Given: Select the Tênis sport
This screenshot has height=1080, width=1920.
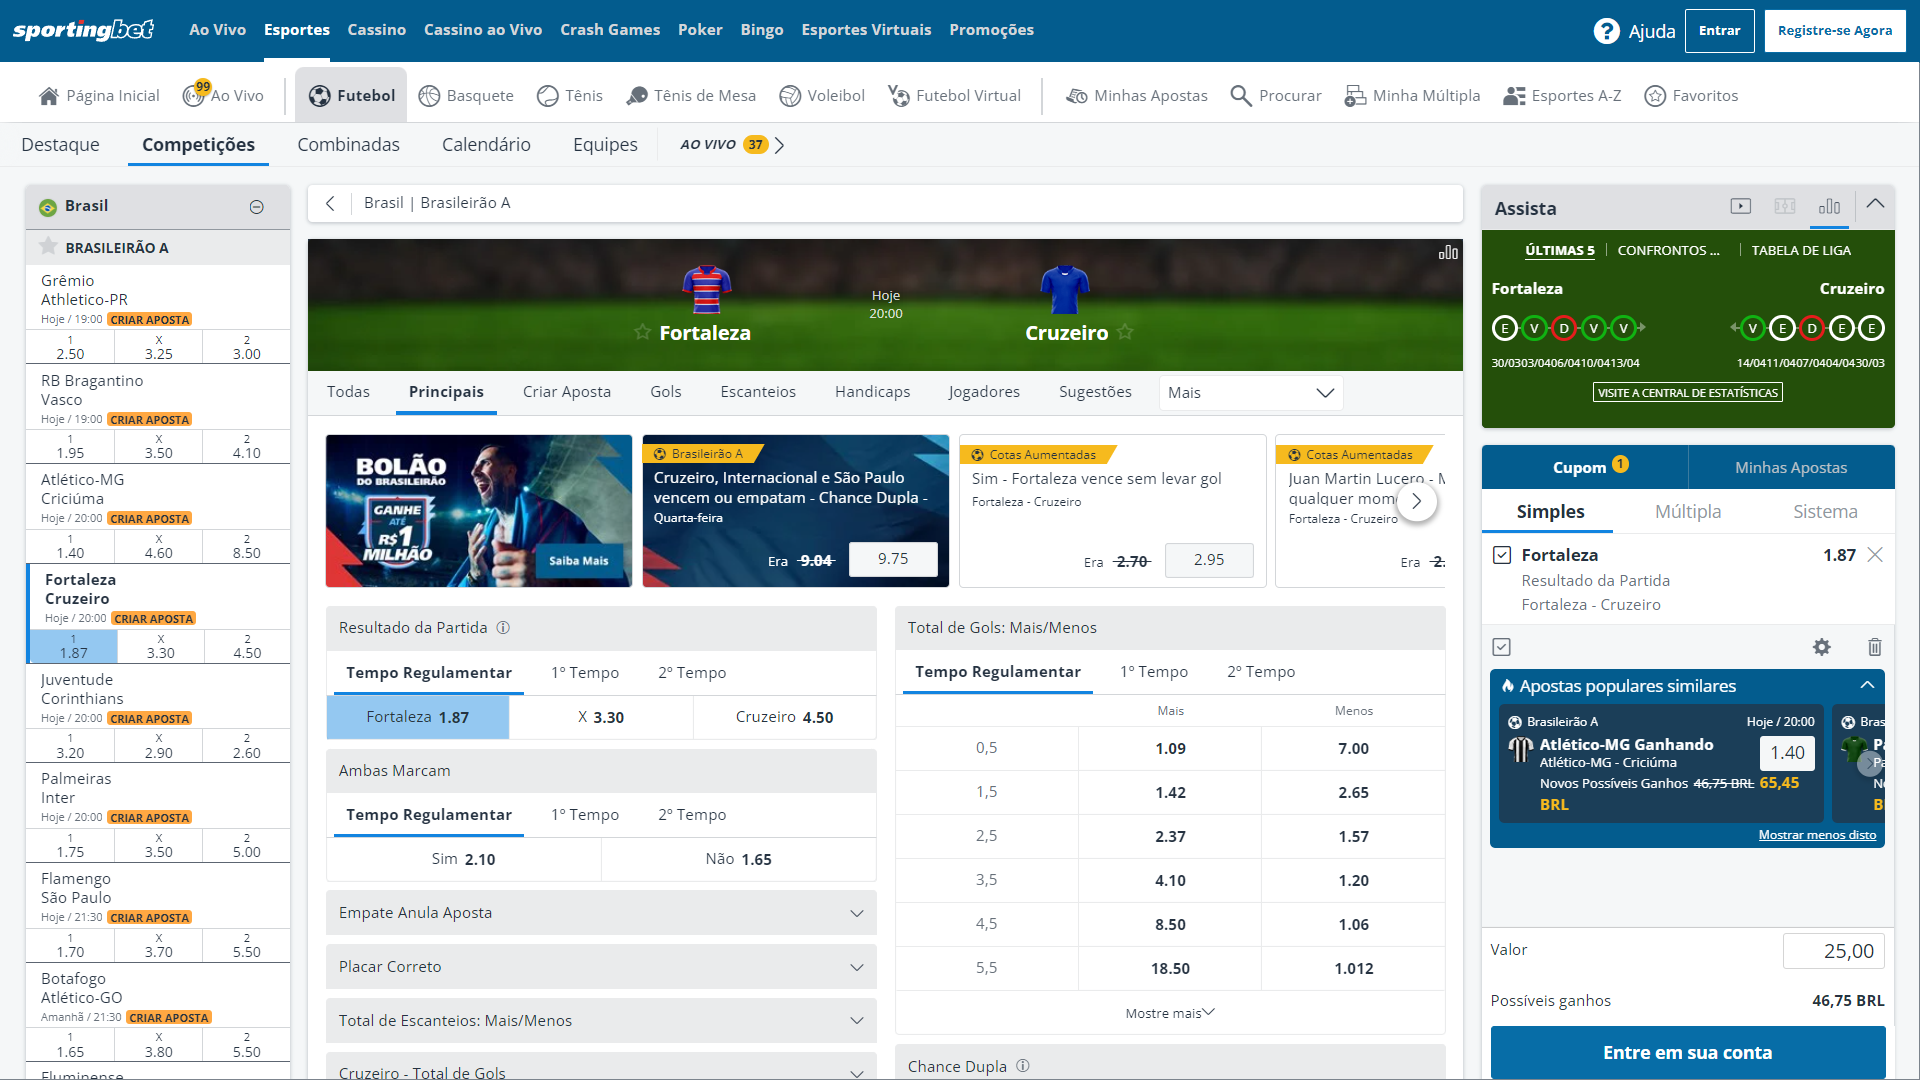Looking at the screenshot, I should pos(570,96).
